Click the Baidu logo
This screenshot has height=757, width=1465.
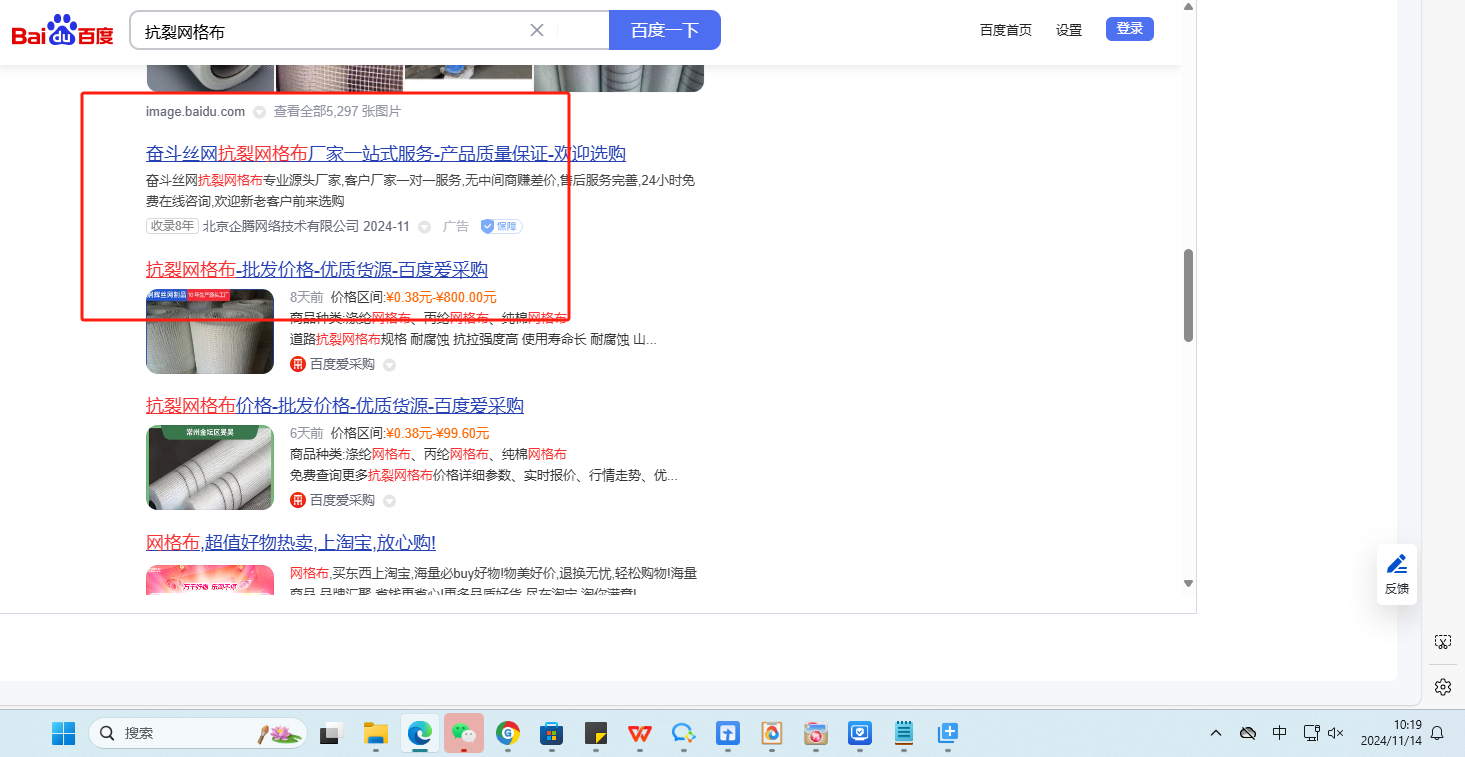[62, 31]
